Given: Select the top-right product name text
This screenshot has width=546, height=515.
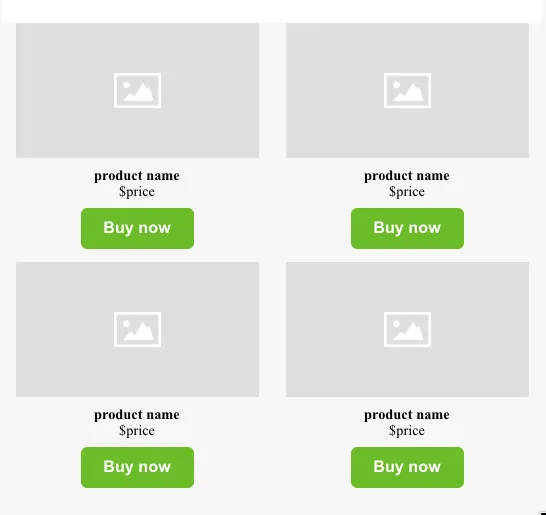Looking at the screenshot, I should 407,175.
